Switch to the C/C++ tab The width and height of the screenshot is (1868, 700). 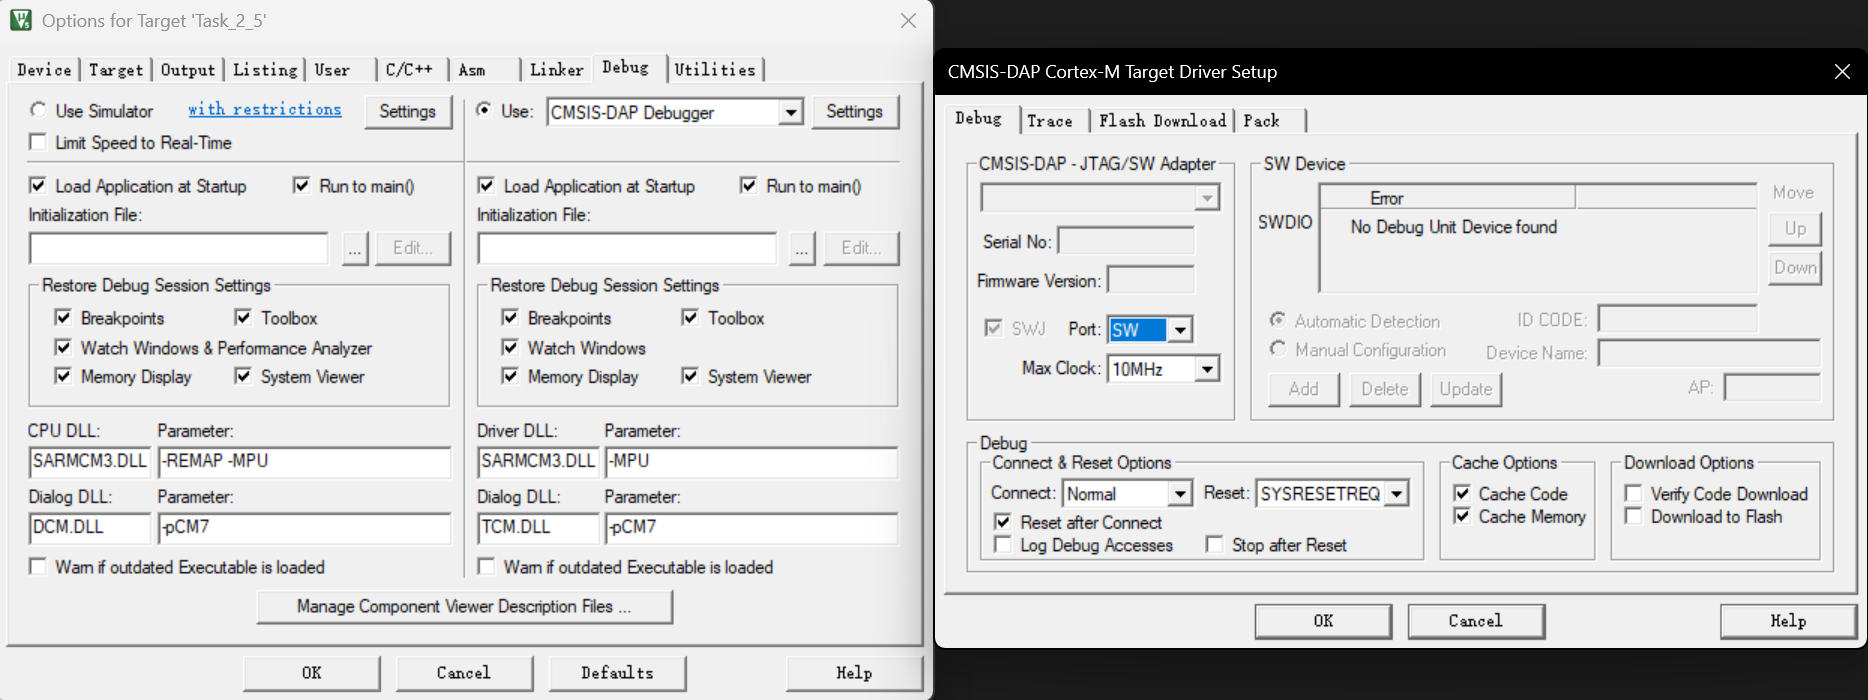409,70
